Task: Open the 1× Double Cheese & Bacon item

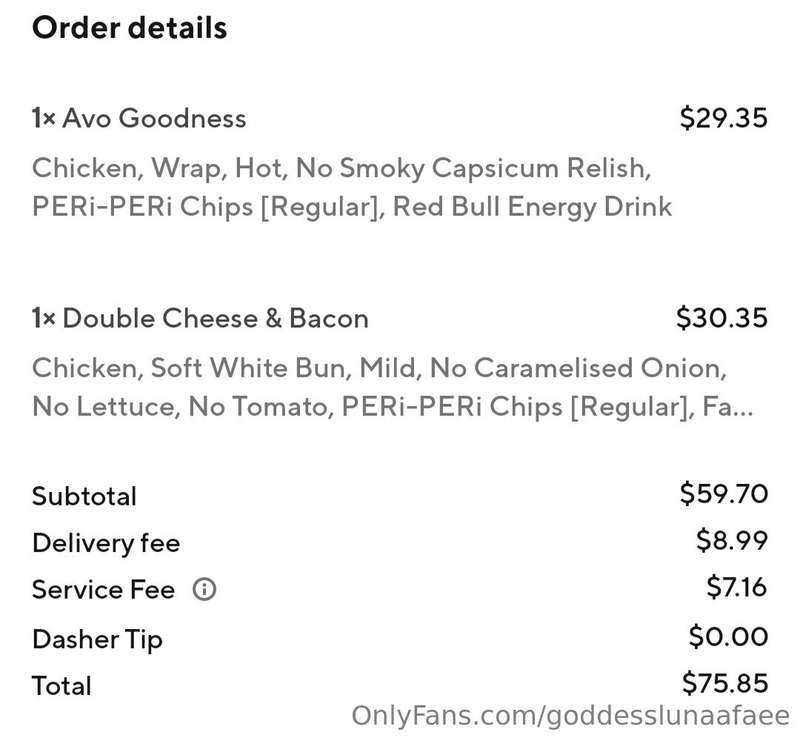Action: 200,318
